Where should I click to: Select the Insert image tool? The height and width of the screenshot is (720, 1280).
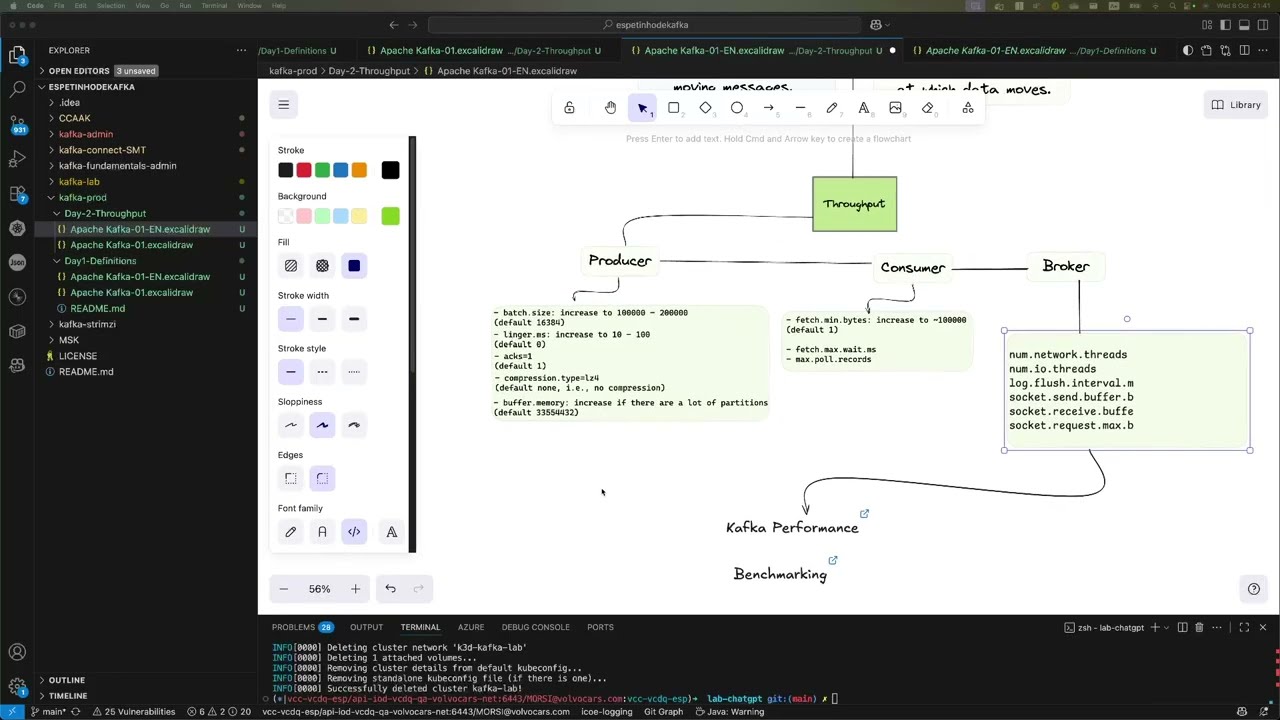[x=895, y=108]
